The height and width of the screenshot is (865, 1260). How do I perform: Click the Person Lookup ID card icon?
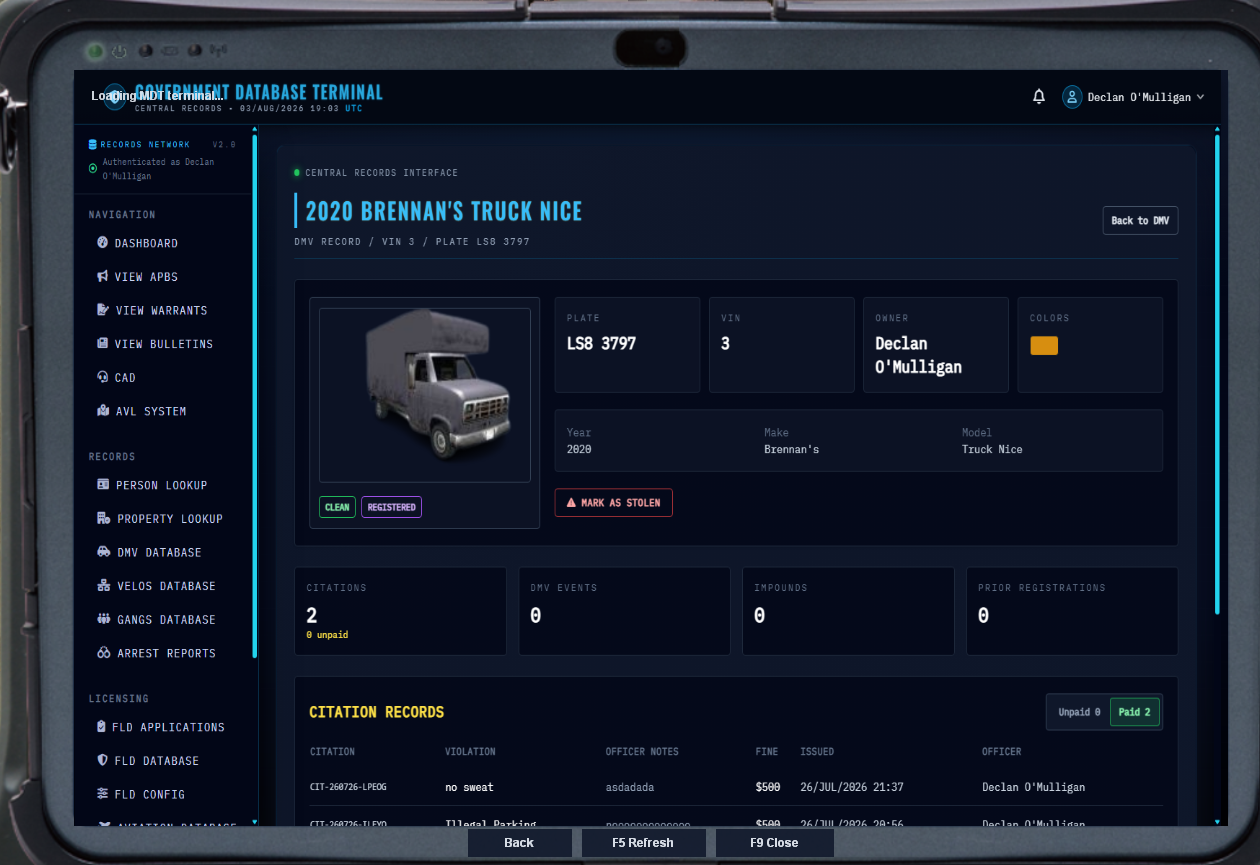click(x=103, y=485)
